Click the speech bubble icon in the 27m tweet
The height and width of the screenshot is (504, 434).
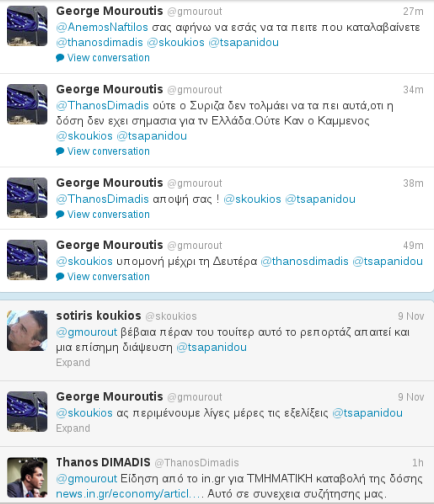60,58
